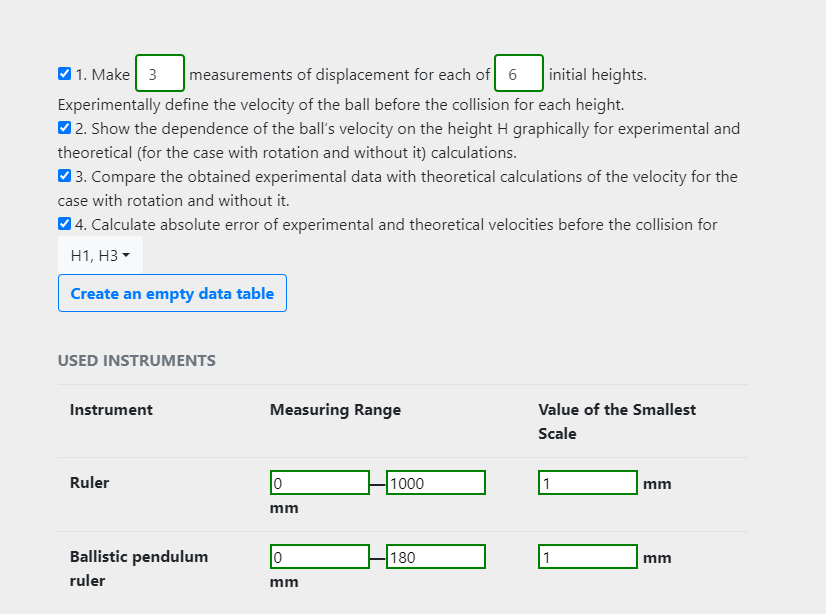Uncheck task 1 about displacement measurements

tap(63, 73)
